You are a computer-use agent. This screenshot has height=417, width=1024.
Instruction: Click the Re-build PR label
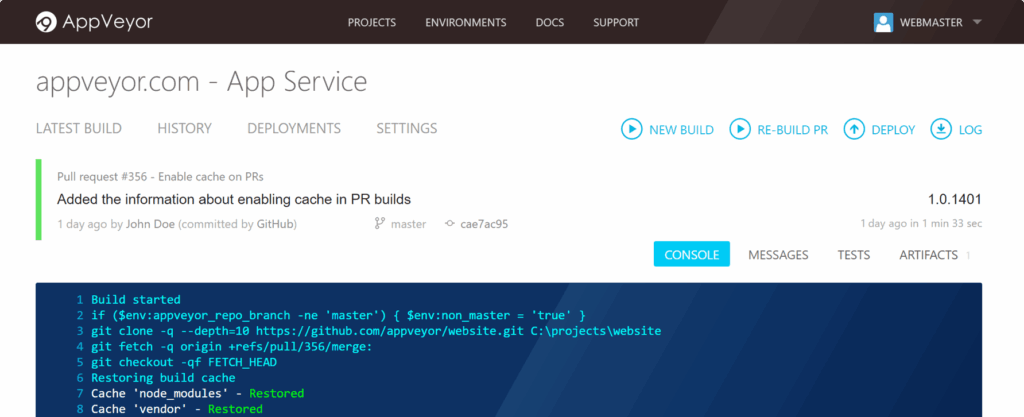(792, 130)
